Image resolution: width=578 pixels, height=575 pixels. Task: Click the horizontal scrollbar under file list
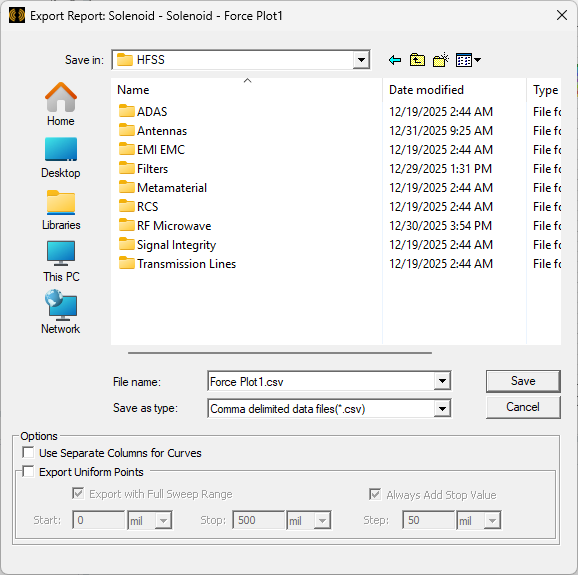click(280, 353)
